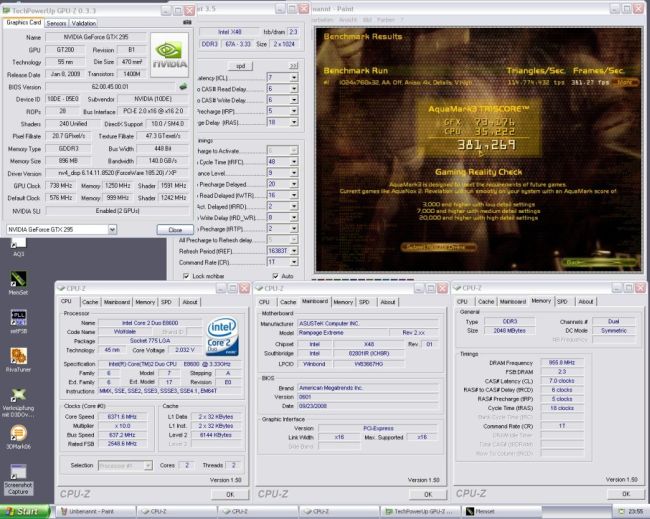
Task: Switch to Memset taskbar button
Action: tap(502, 512)
